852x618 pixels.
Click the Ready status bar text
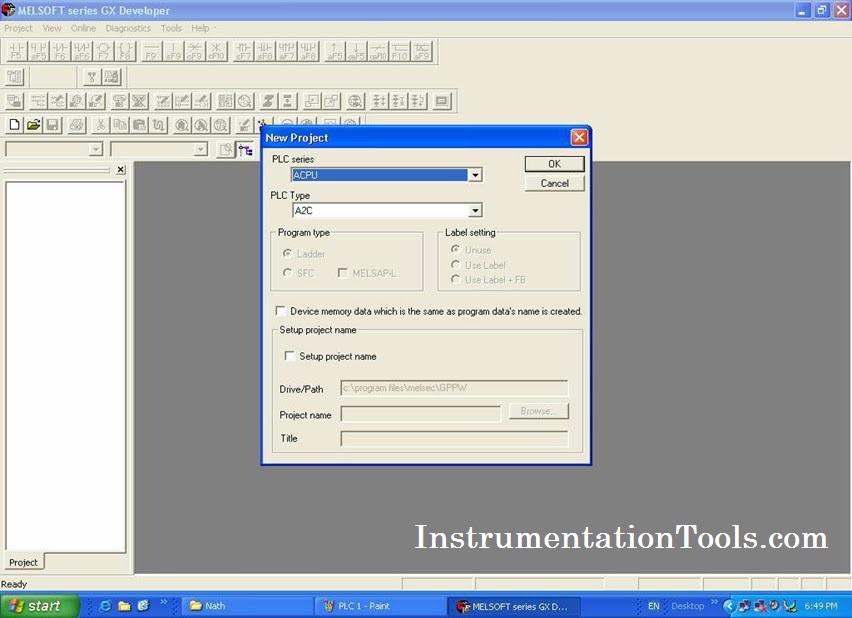pyautogui.click(x=14, y=584)
